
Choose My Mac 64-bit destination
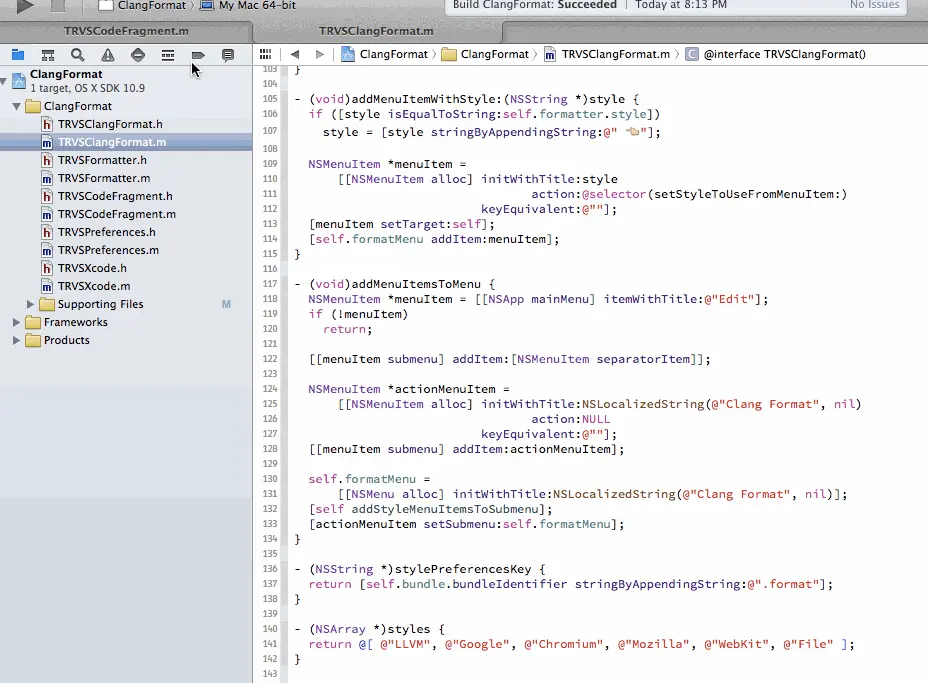click(247, 5)
